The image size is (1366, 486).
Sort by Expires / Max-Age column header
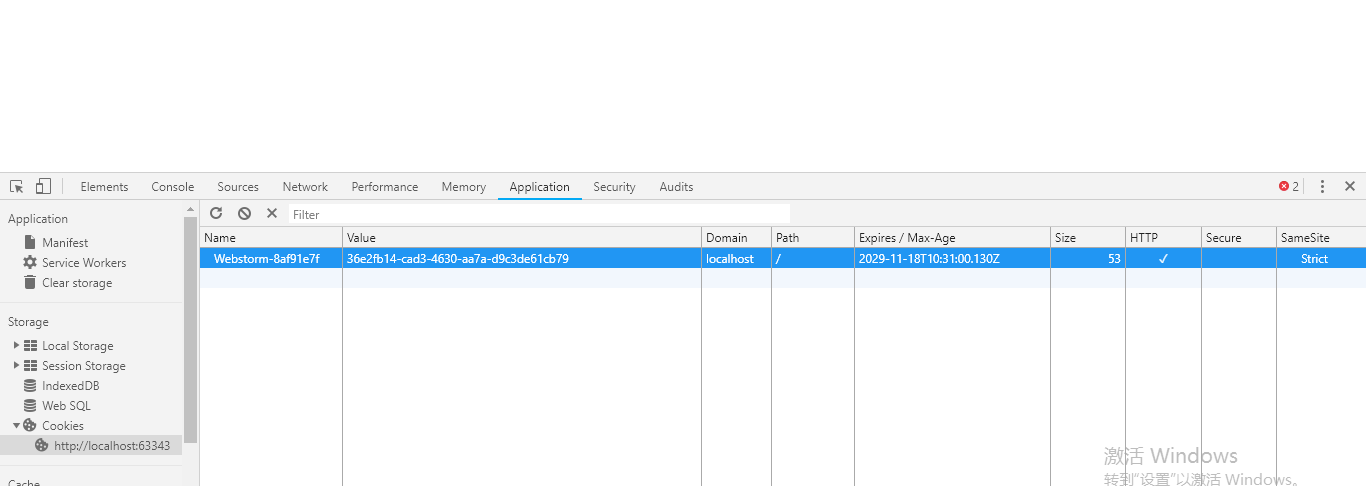[x=952, y=238]
